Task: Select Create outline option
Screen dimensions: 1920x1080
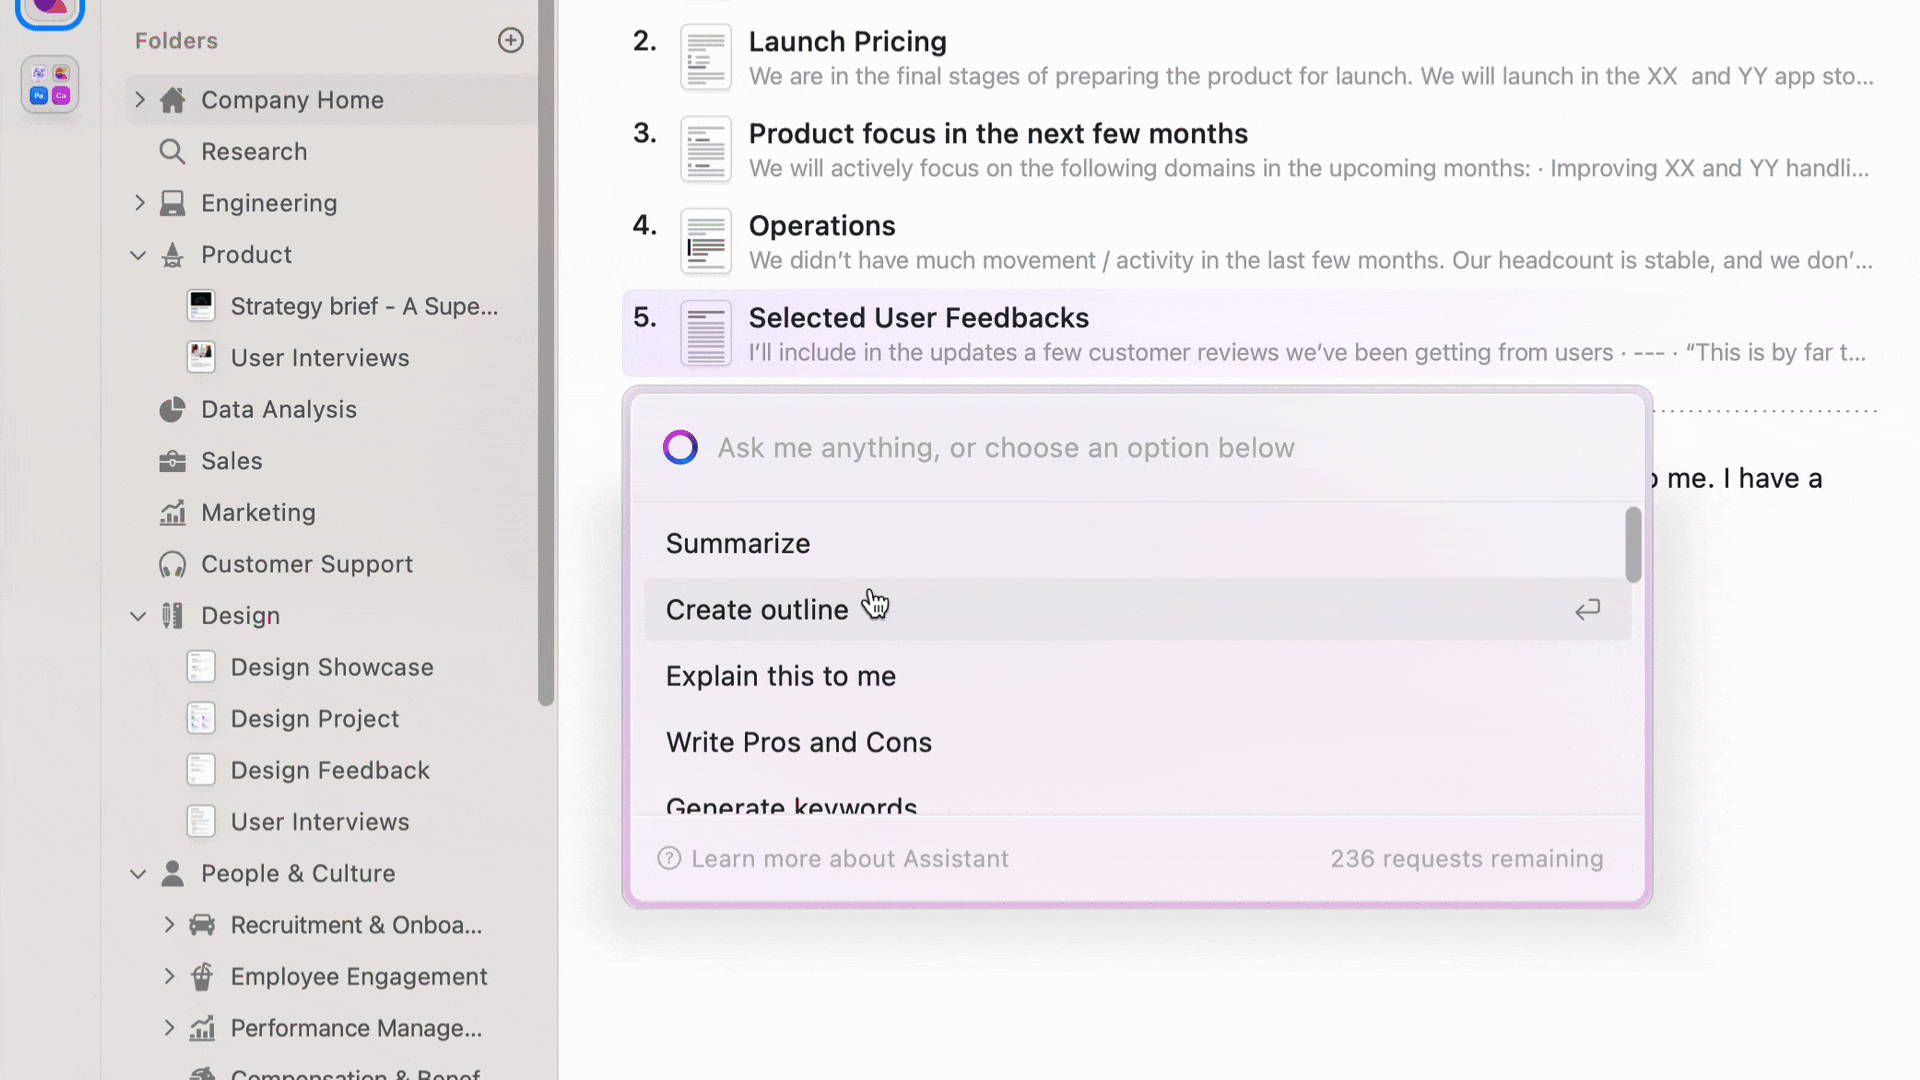Action: [x=756, y=610]
